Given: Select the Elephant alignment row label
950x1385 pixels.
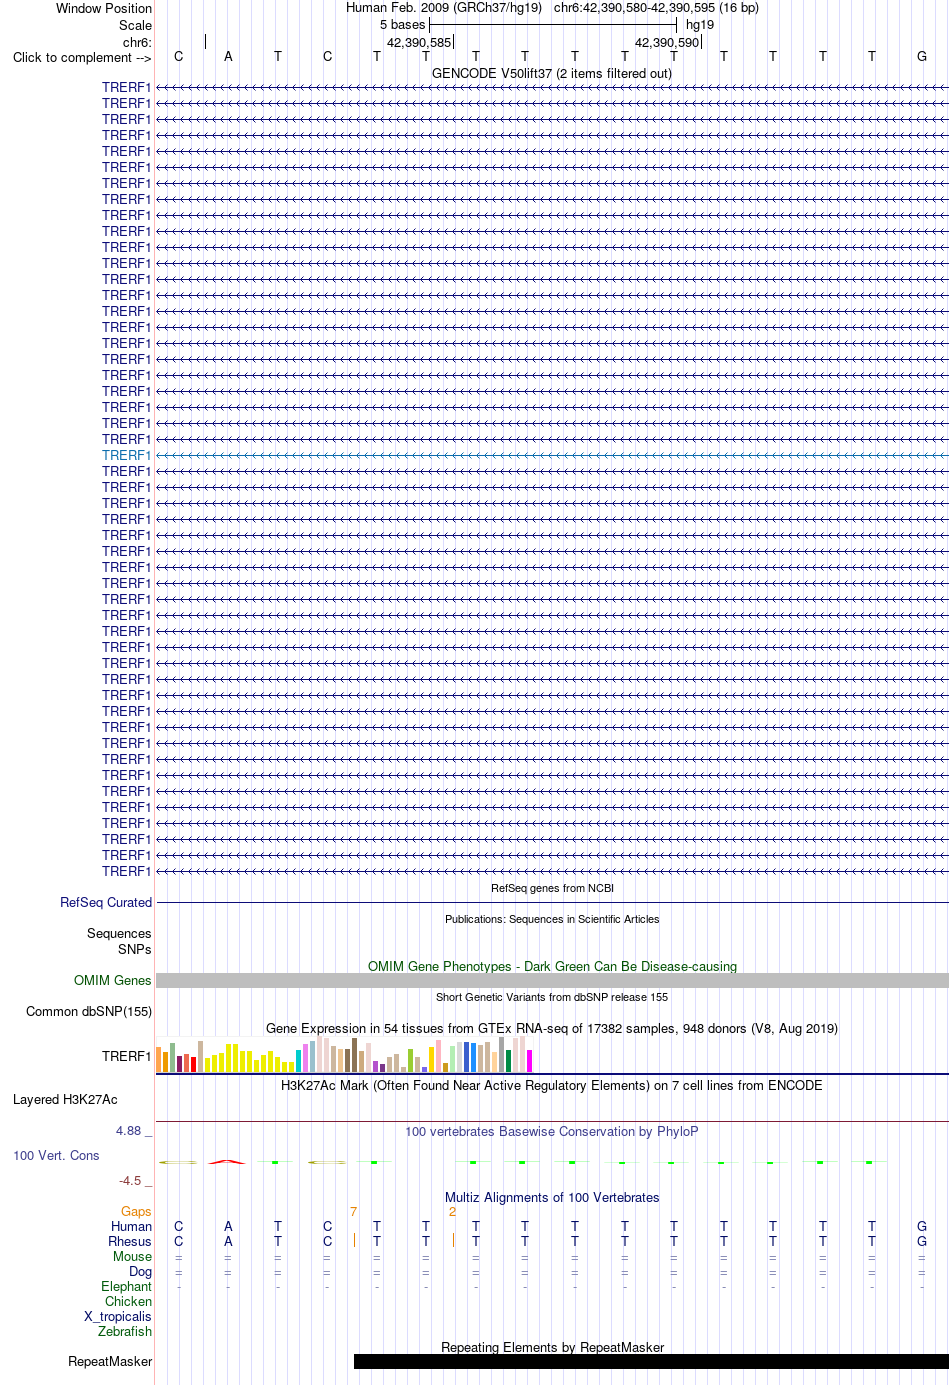Looking at the screenshot, I should coord(126,1286).
